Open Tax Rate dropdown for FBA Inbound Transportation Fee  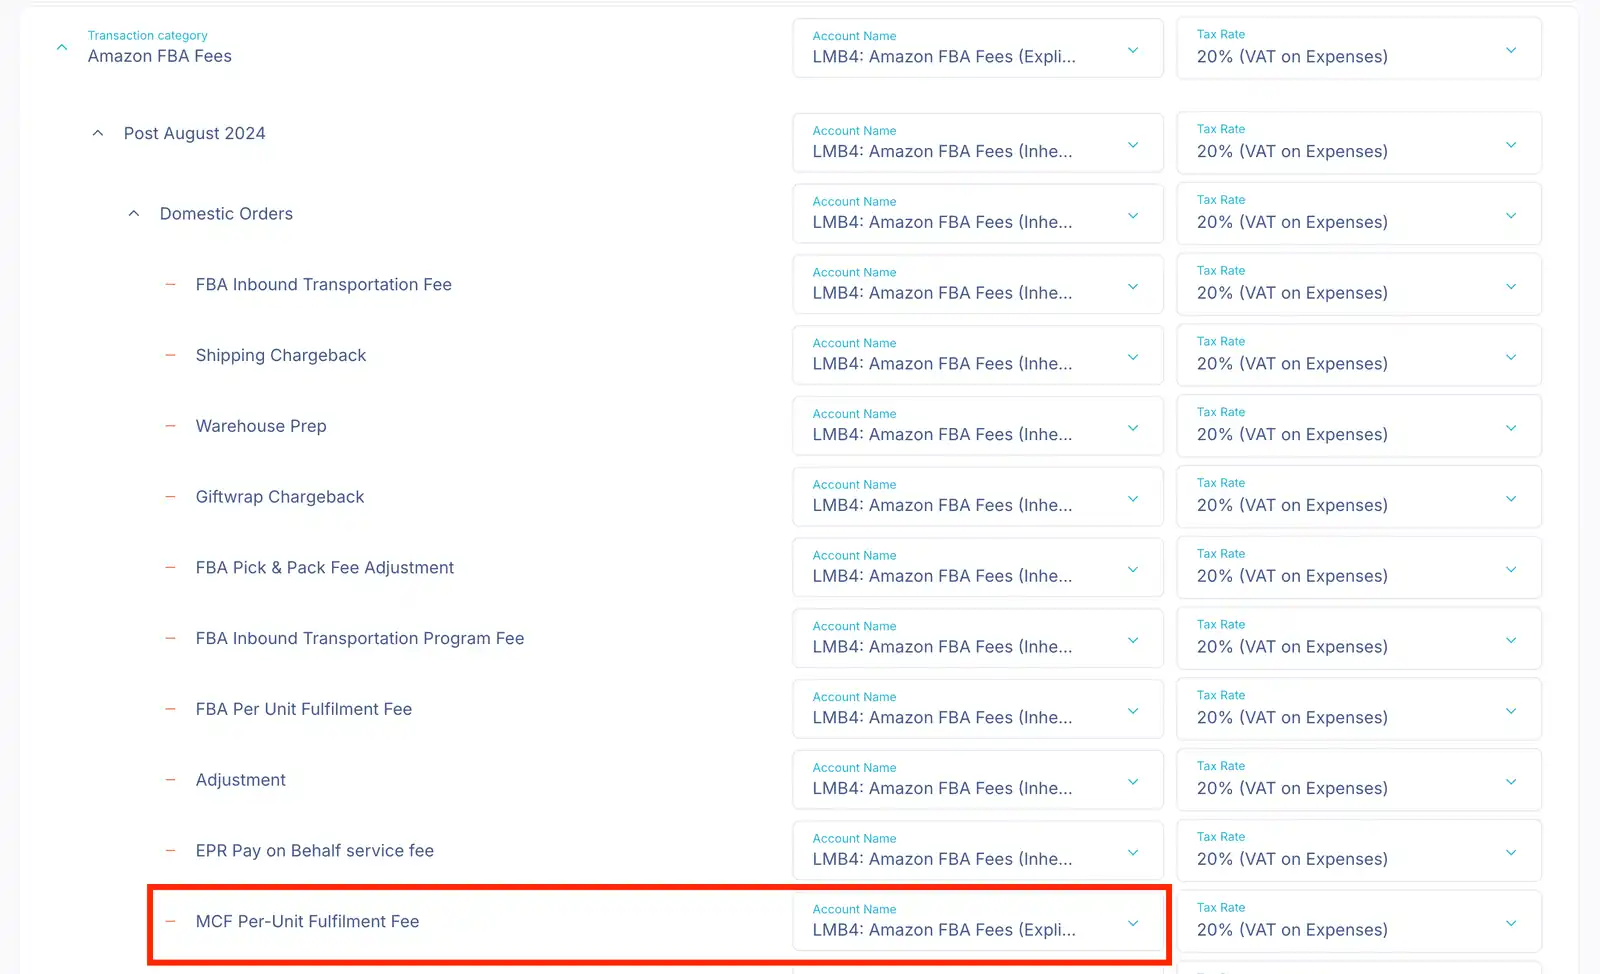click(1359, 285)
